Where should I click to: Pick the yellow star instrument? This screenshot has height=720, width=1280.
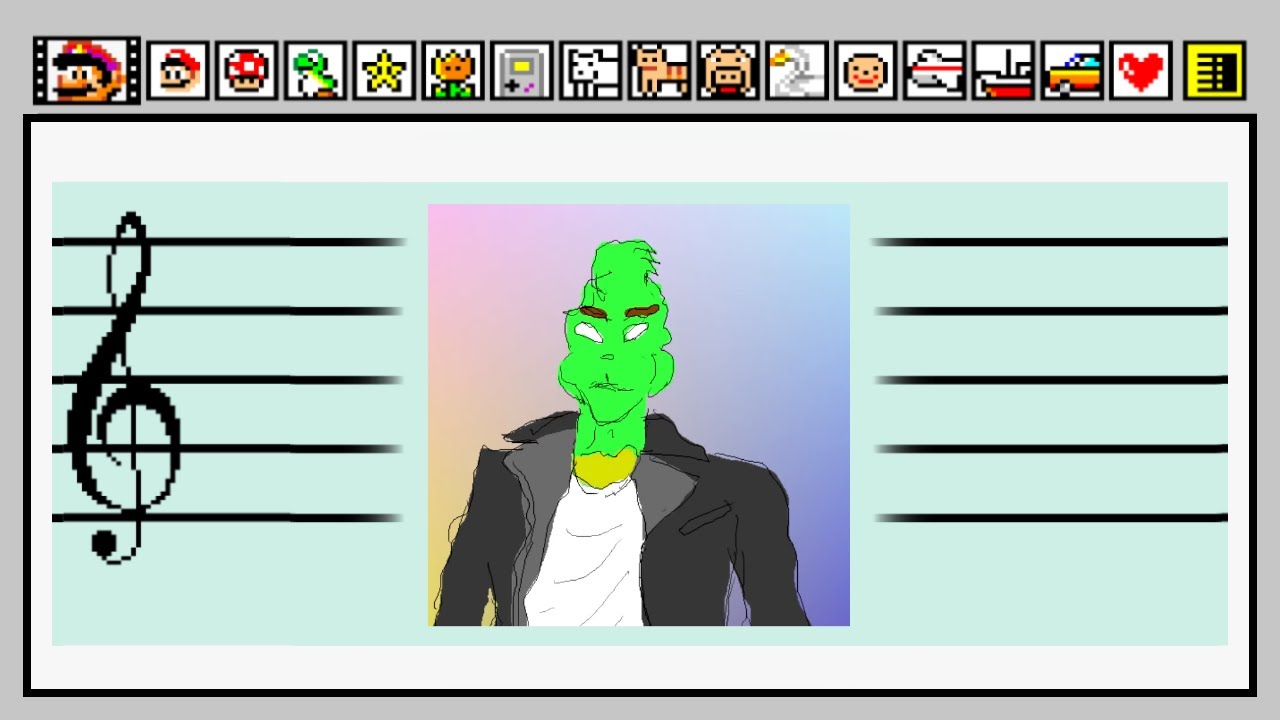click(384, 71)
